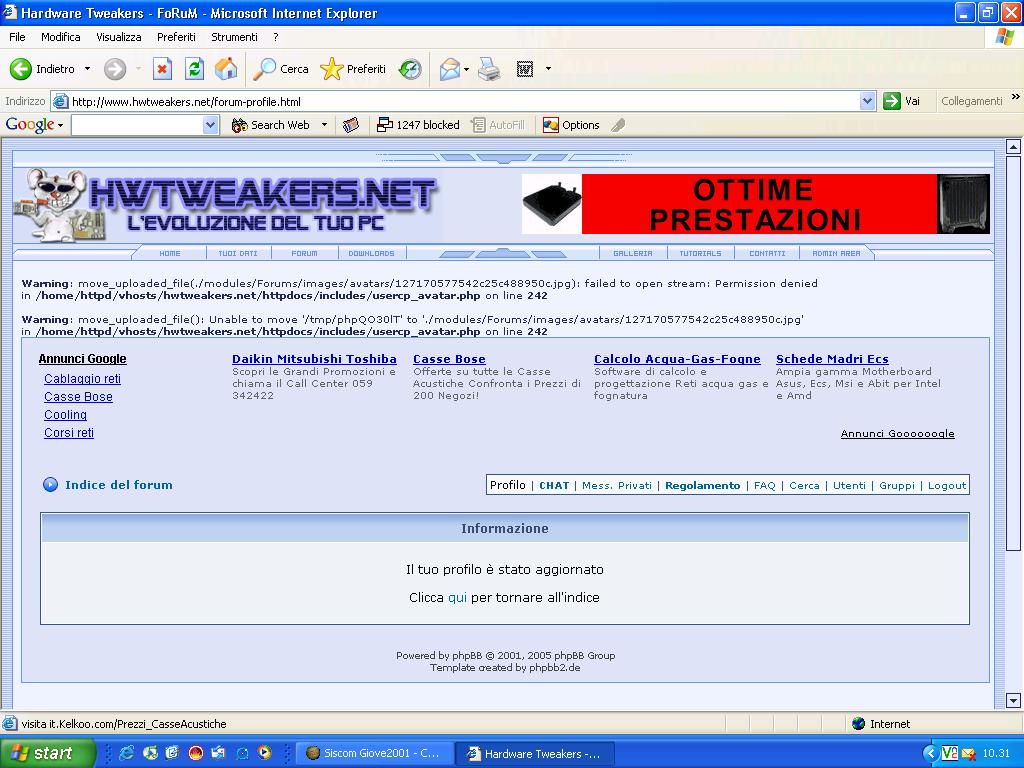Switch to the FORUM navigation tab
The image size is (1024, 768).
pyautogui.click(x=304, y=253)
